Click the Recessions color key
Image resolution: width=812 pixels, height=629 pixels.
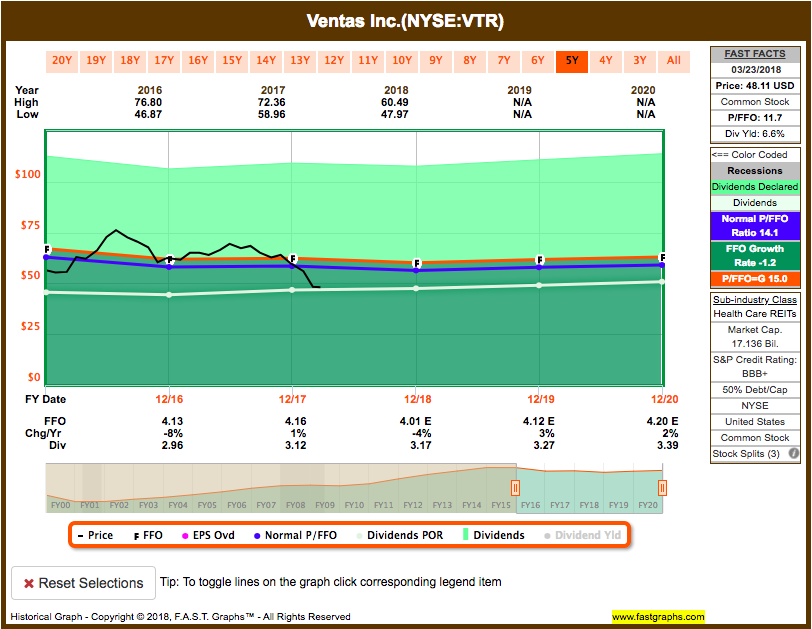755,170
